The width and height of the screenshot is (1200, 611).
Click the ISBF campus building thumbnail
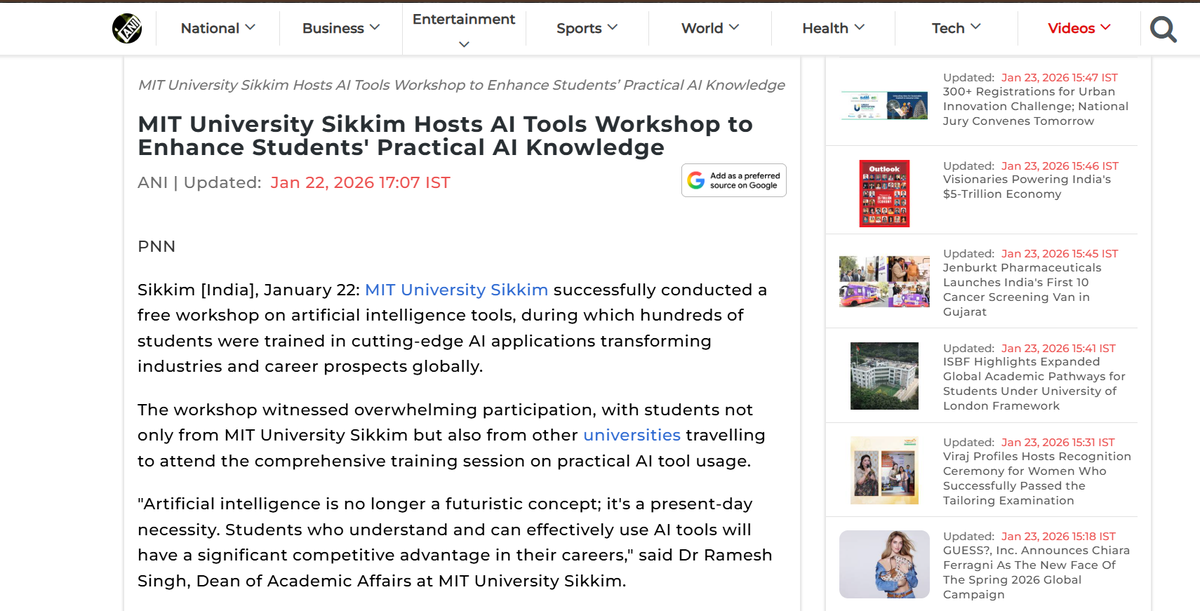pyautogui.click(x=884, y=375)
